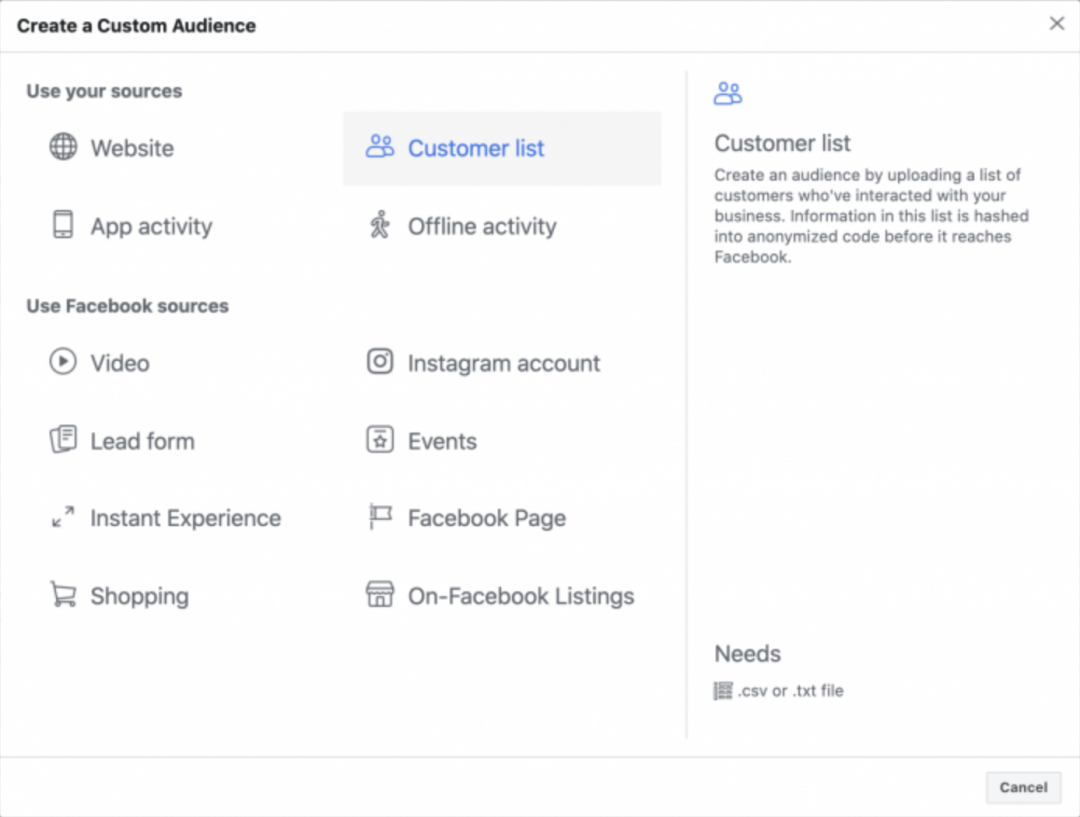This screenshot has height=817, width=1080.
Task: Click the Customer list description paragraph
Action: point(870,216)
